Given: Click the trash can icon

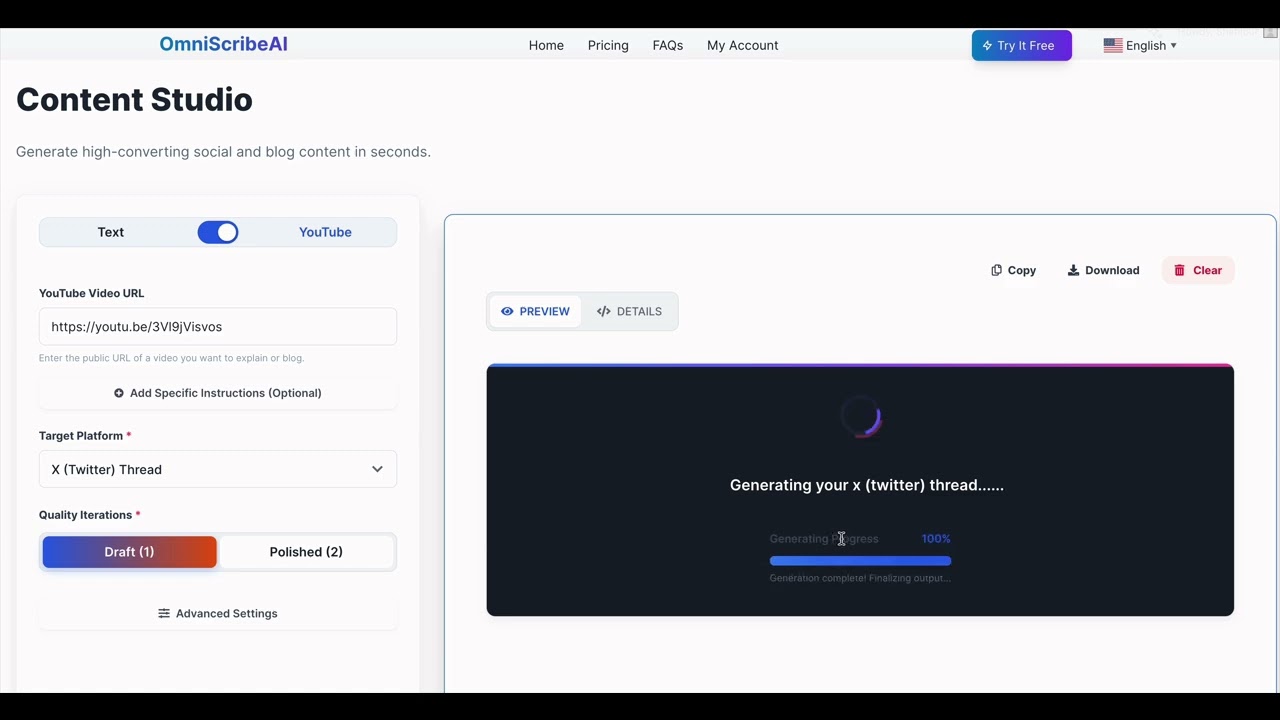Looking at the screenshot, I should tap(1179, 270).
